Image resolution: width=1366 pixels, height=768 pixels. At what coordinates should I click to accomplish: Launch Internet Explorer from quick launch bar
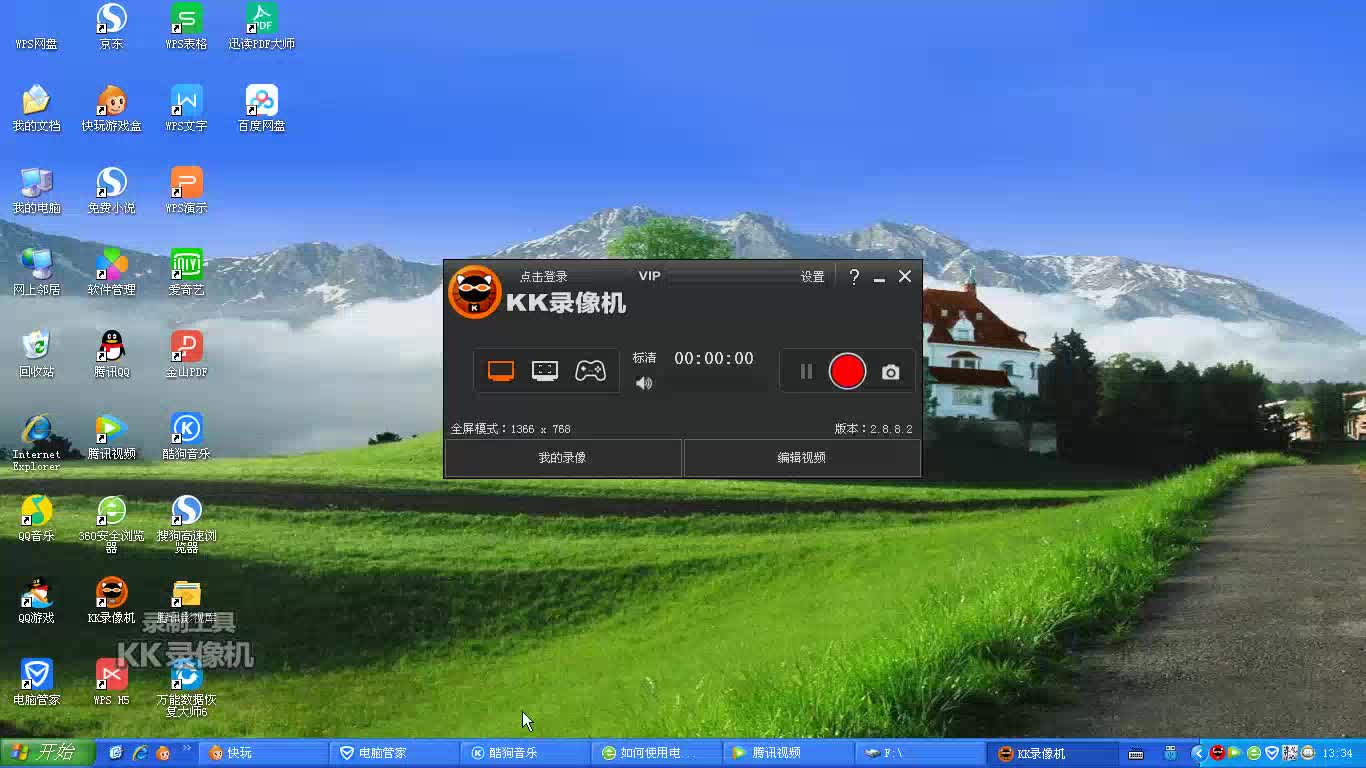pyautogui.click(x=140, y=753)
